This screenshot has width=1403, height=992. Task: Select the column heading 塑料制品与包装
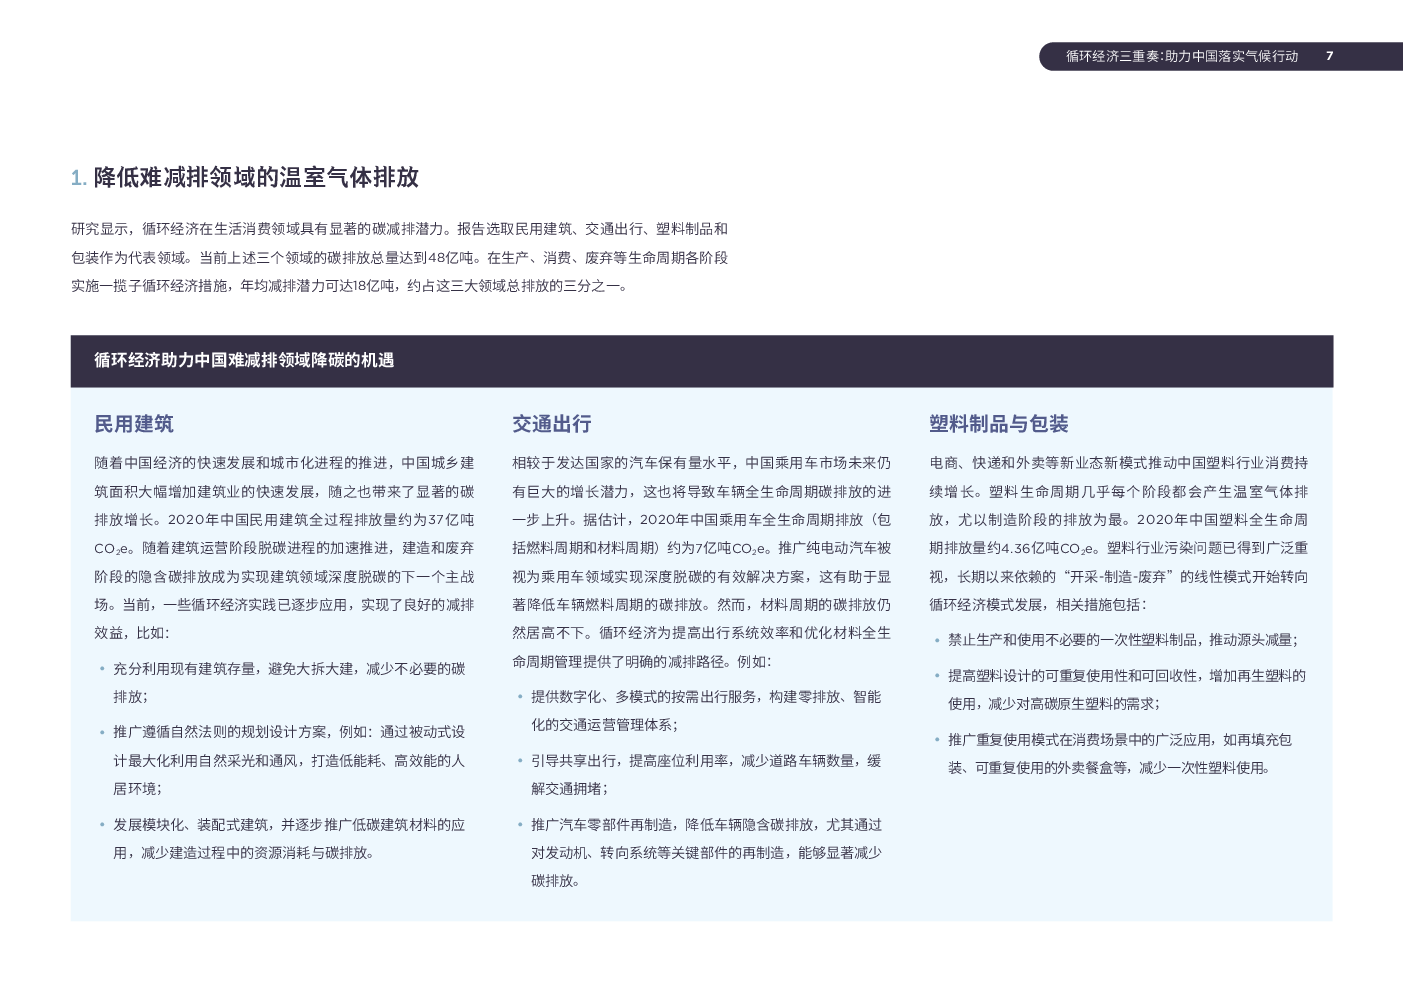tap(999, 424)
